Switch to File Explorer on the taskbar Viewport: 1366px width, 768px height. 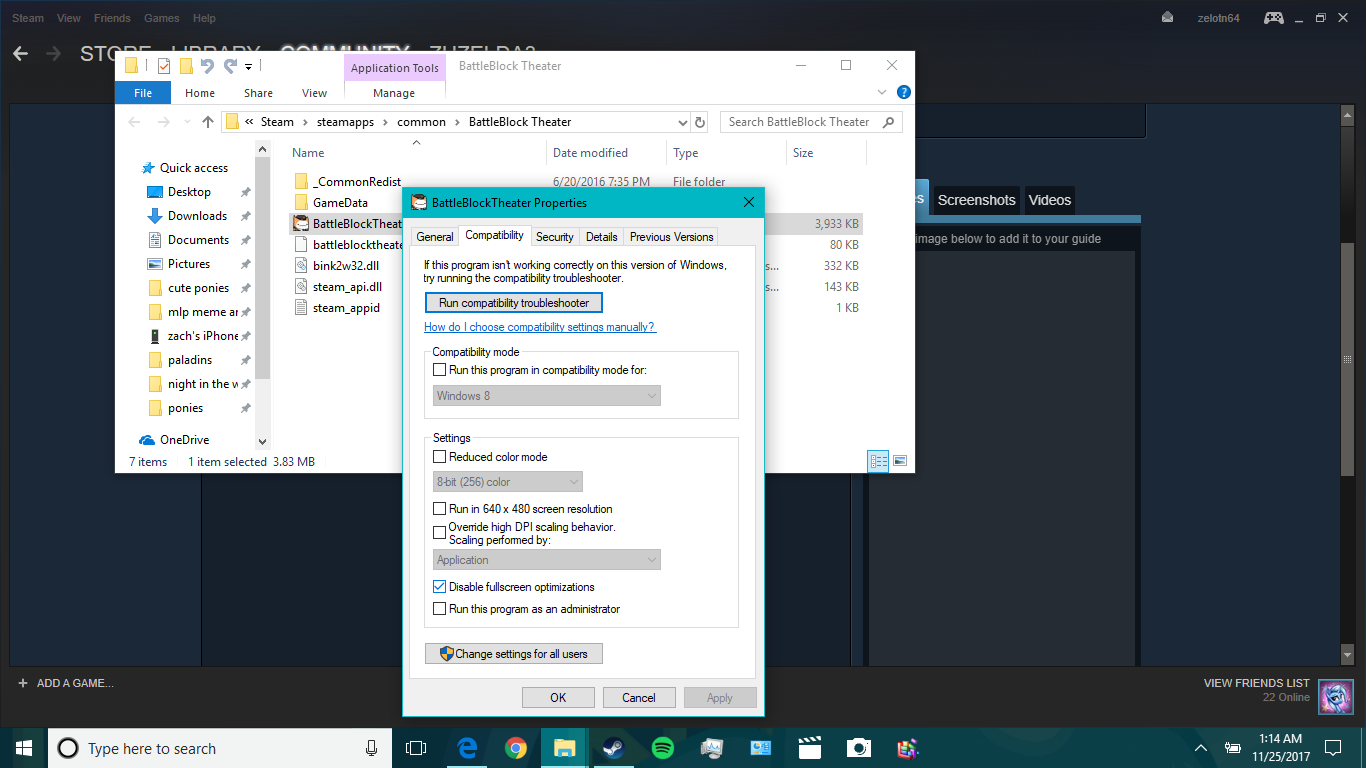click(564, 748)
